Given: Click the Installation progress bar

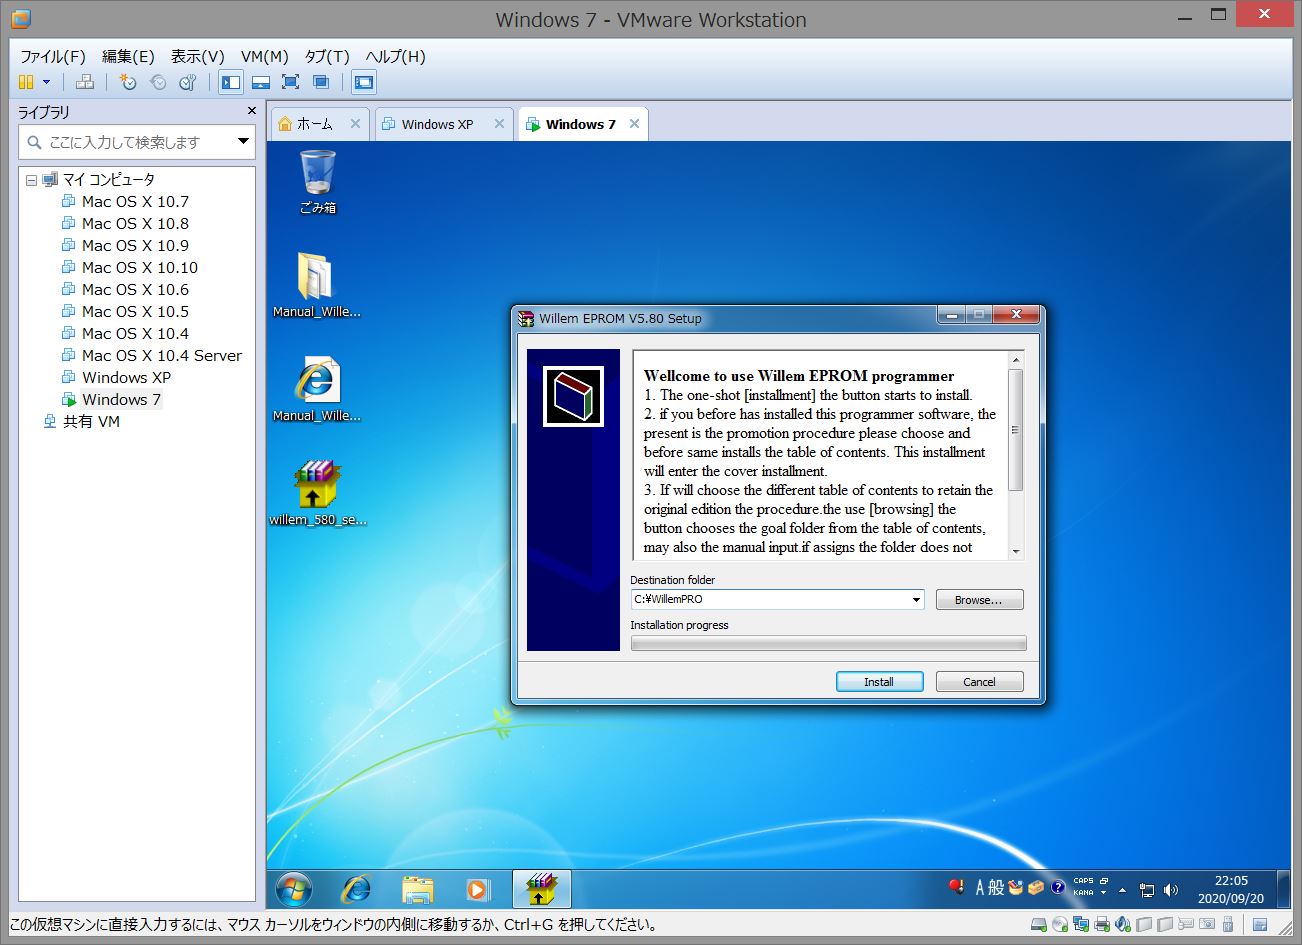Looking at the screenshot, I should pyautogui.click(x=828, y=643).
